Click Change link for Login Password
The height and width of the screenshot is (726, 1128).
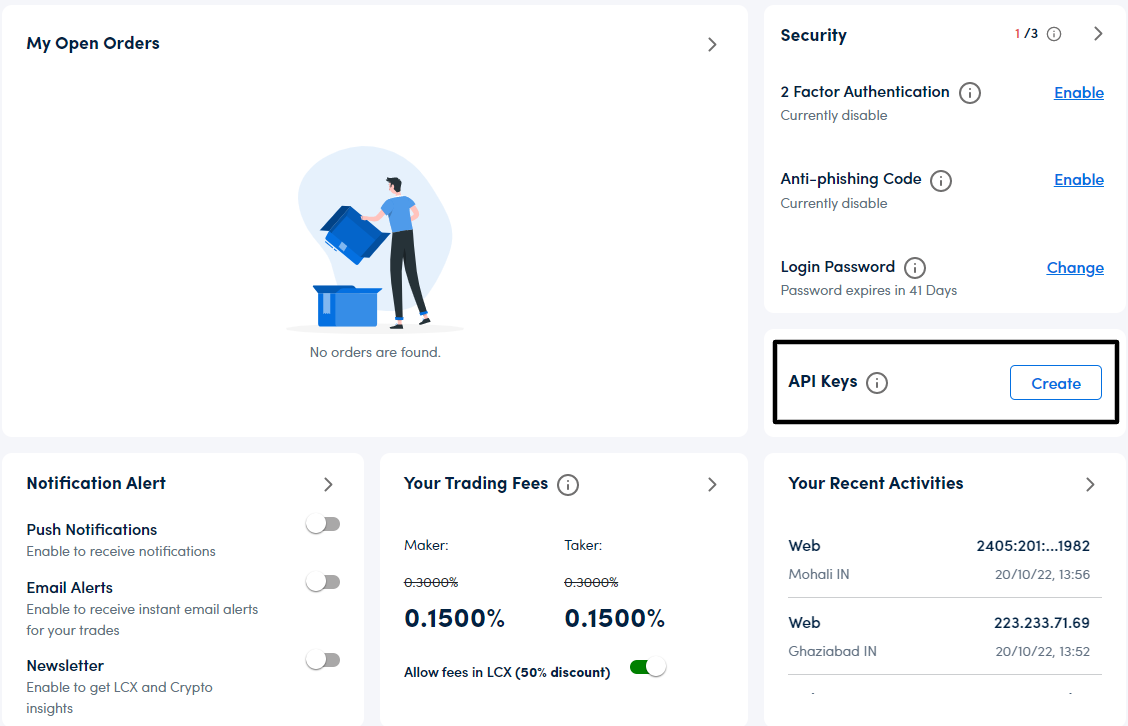pos(1075,268)
